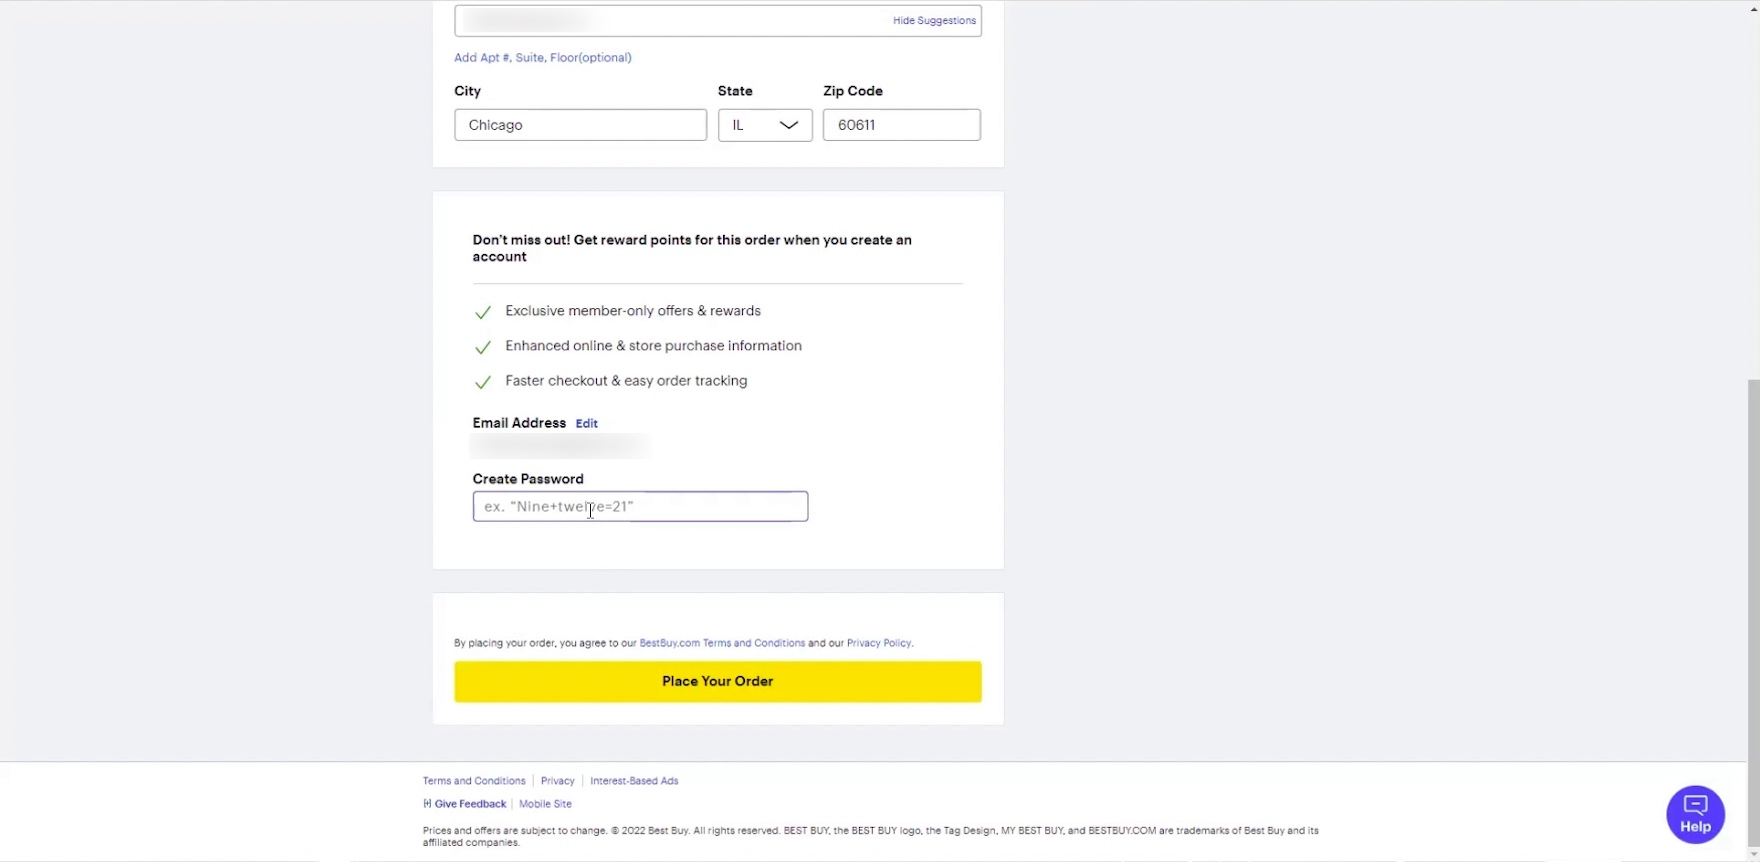Image resolution: width=1760 pixels, height=862 pixels.
Task: Click the Give Feedback icon in footer
Action: [x=428, y=804]
